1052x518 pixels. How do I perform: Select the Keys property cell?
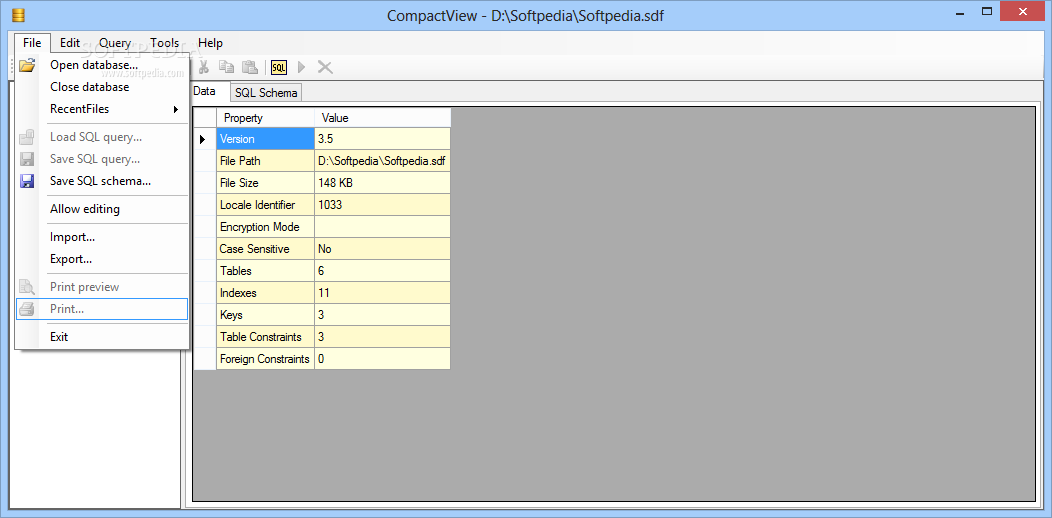[265, 315]
